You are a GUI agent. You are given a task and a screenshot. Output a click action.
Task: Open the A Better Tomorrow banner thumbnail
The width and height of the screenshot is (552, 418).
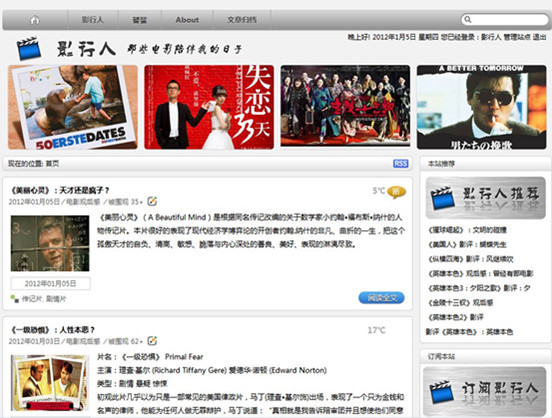tap(482, 107)
